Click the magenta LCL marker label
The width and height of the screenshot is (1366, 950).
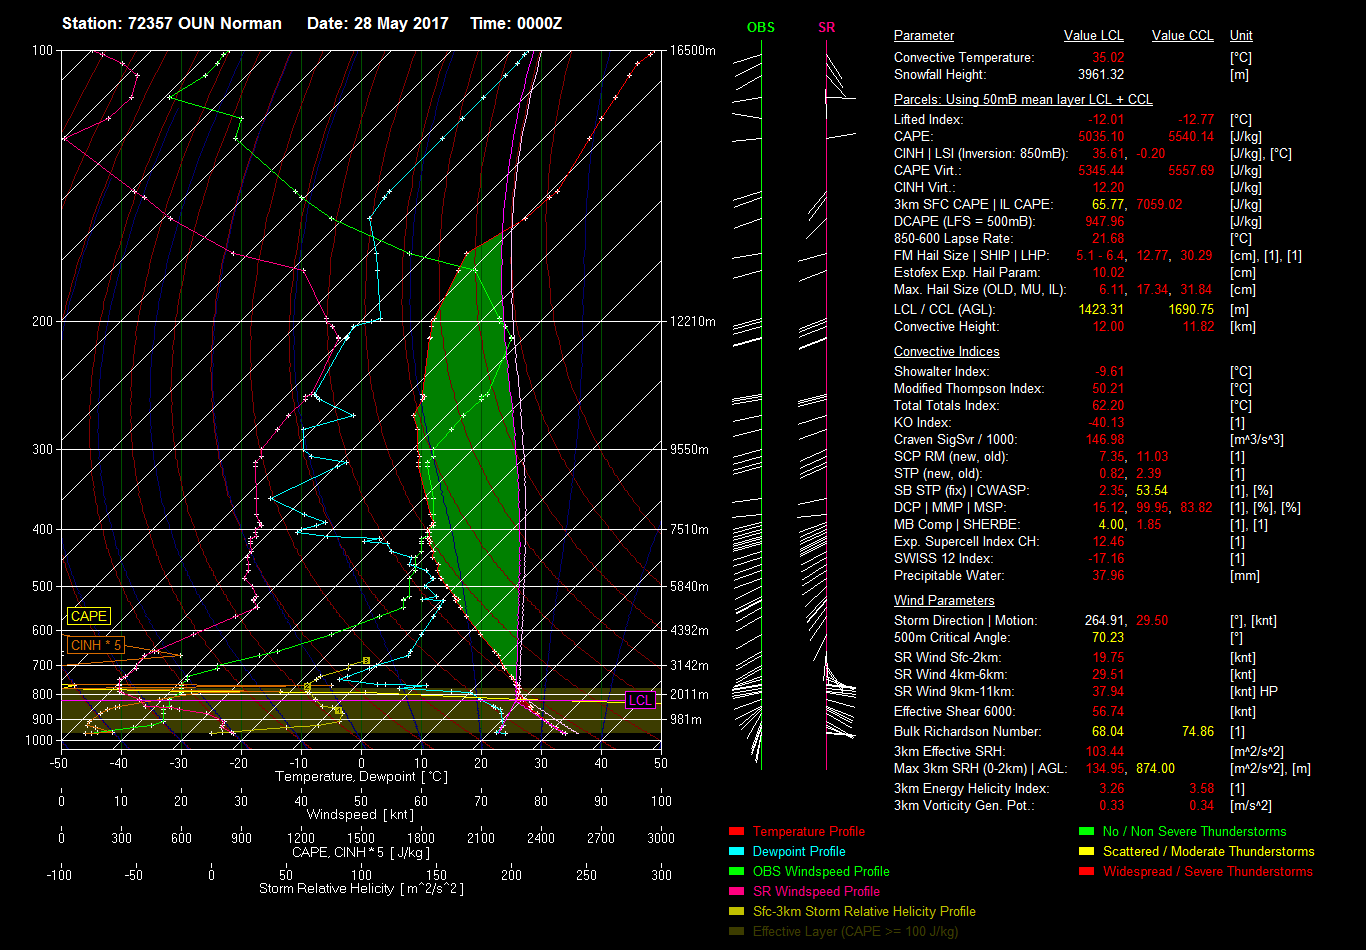click(640, 700)
